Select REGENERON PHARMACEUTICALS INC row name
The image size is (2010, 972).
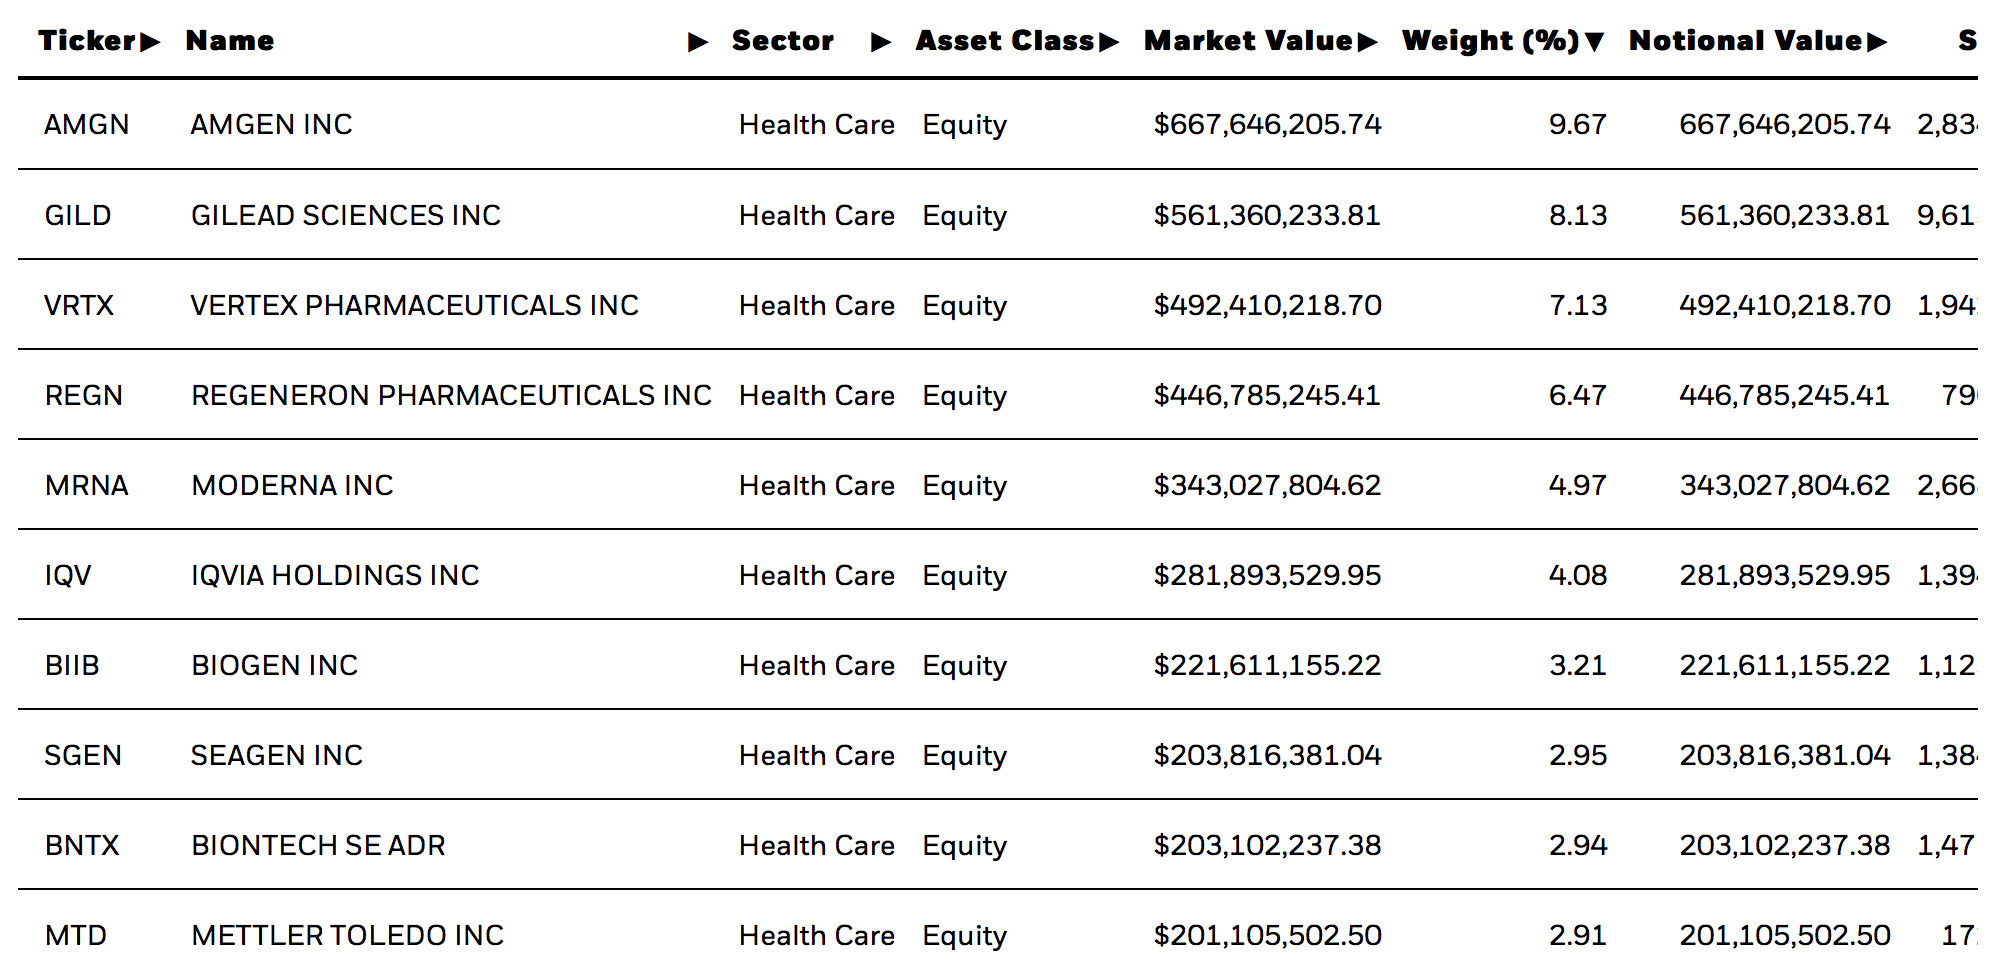451,396
